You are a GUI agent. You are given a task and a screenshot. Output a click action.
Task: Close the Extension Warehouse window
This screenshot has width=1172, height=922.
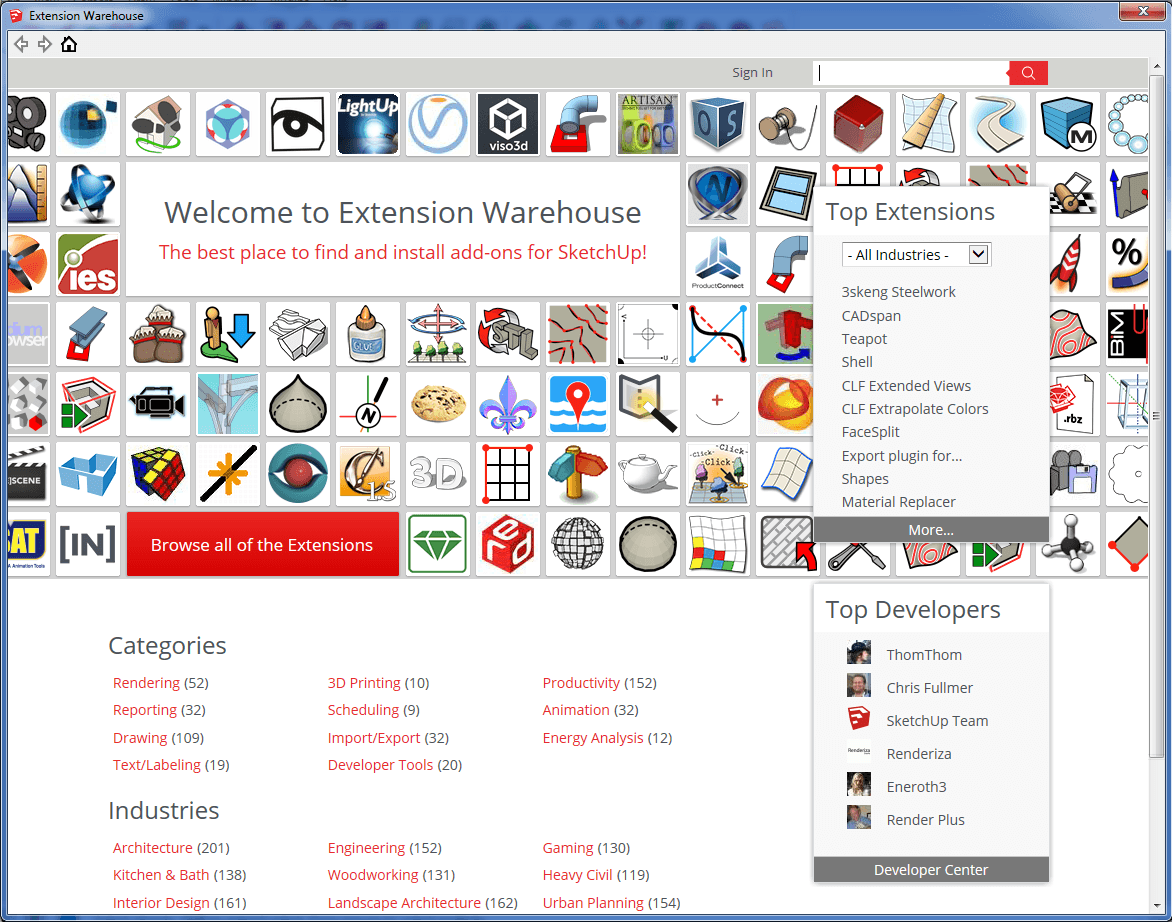pyautogui.click(x=1143, y=10)
